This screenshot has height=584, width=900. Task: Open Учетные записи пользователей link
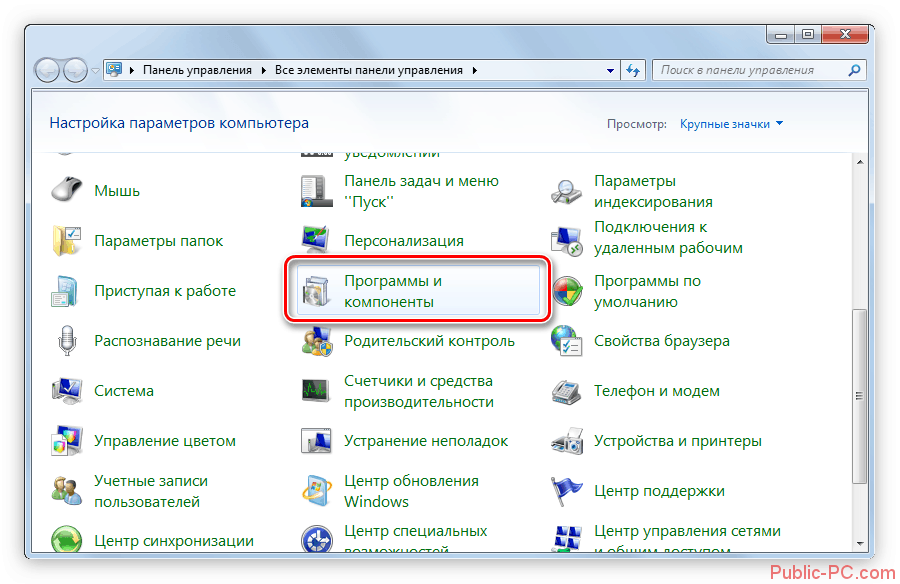coord(146,491)
